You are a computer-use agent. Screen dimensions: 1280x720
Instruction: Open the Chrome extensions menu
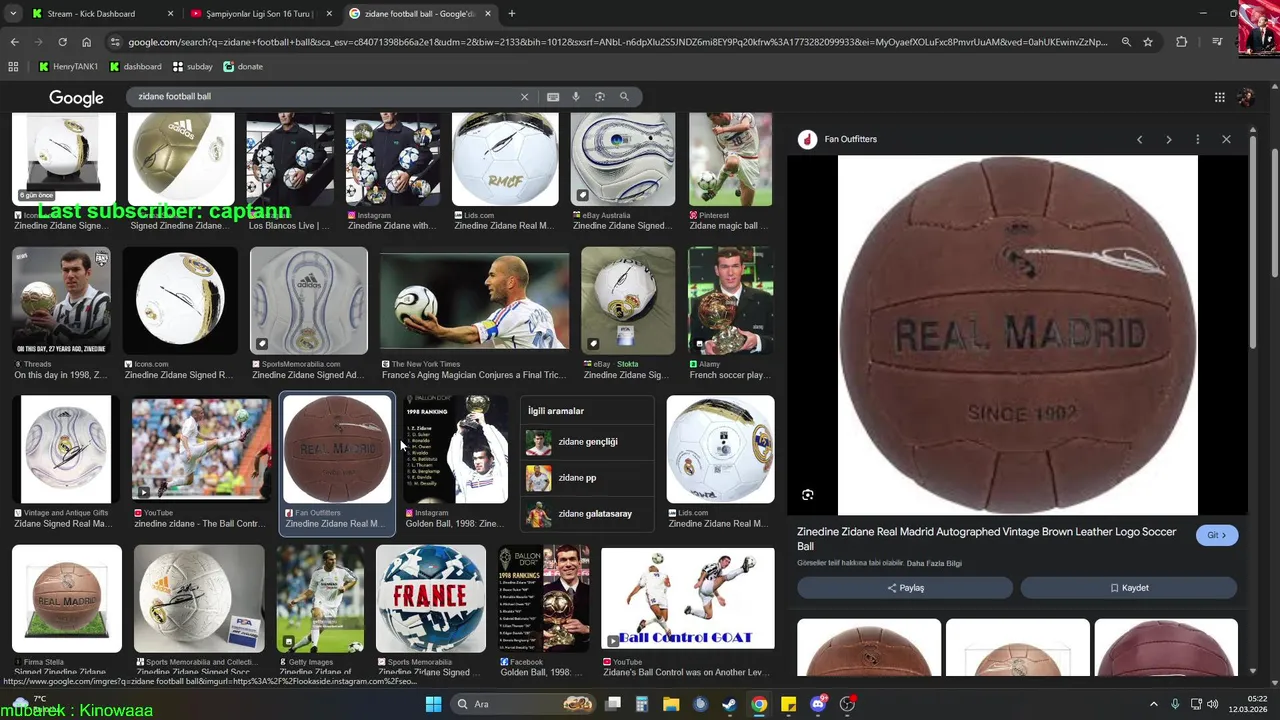1182,42
